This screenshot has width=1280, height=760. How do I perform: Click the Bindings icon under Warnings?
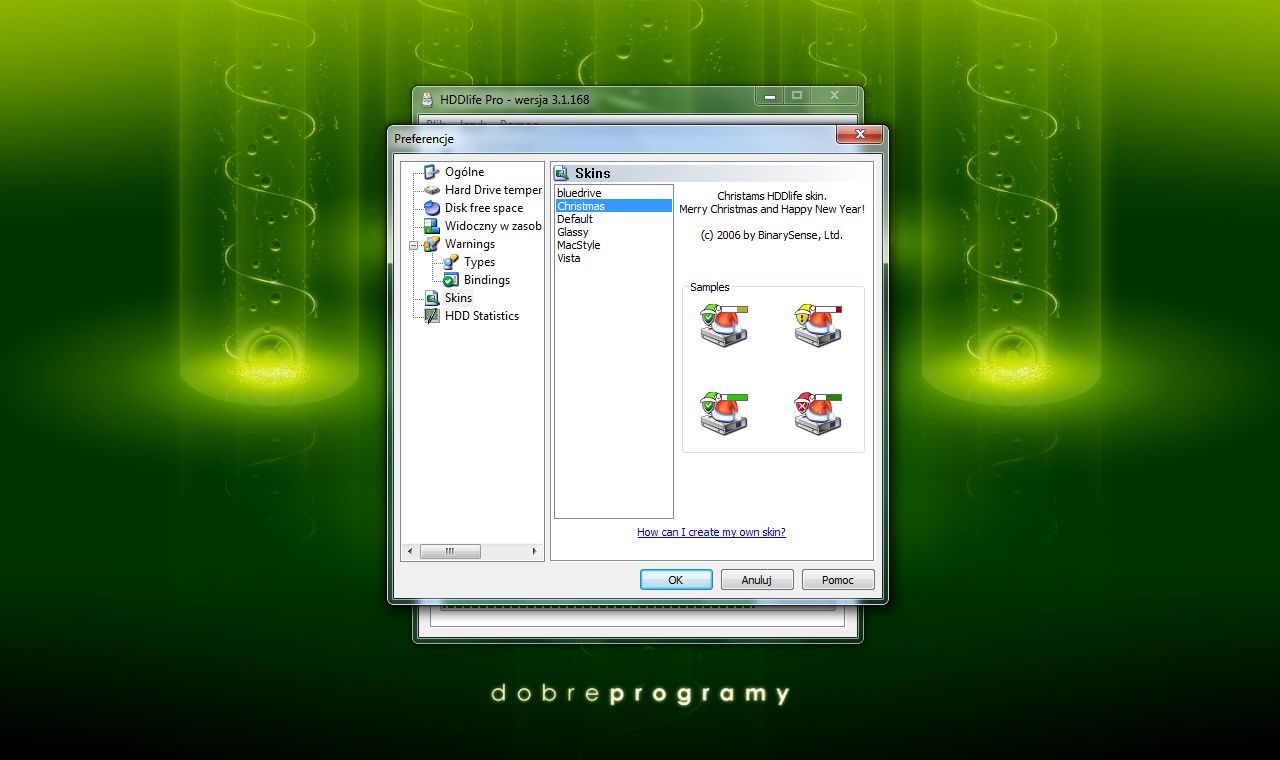click(450, 280)
